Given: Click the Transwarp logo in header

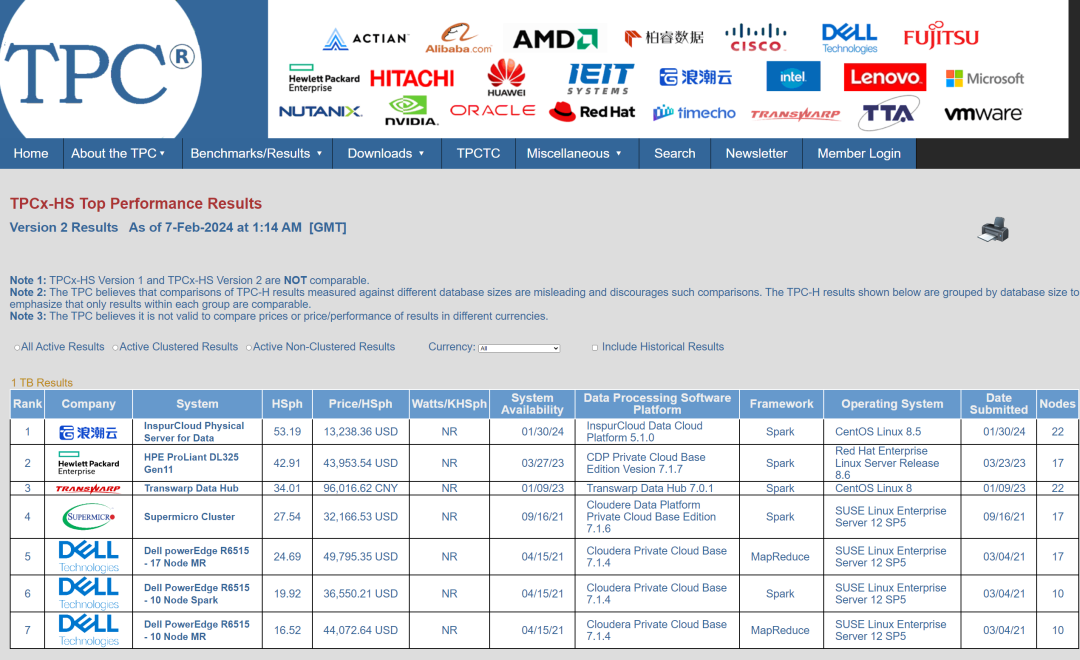Looking at the screenshot, I should [x=795, y=114].
